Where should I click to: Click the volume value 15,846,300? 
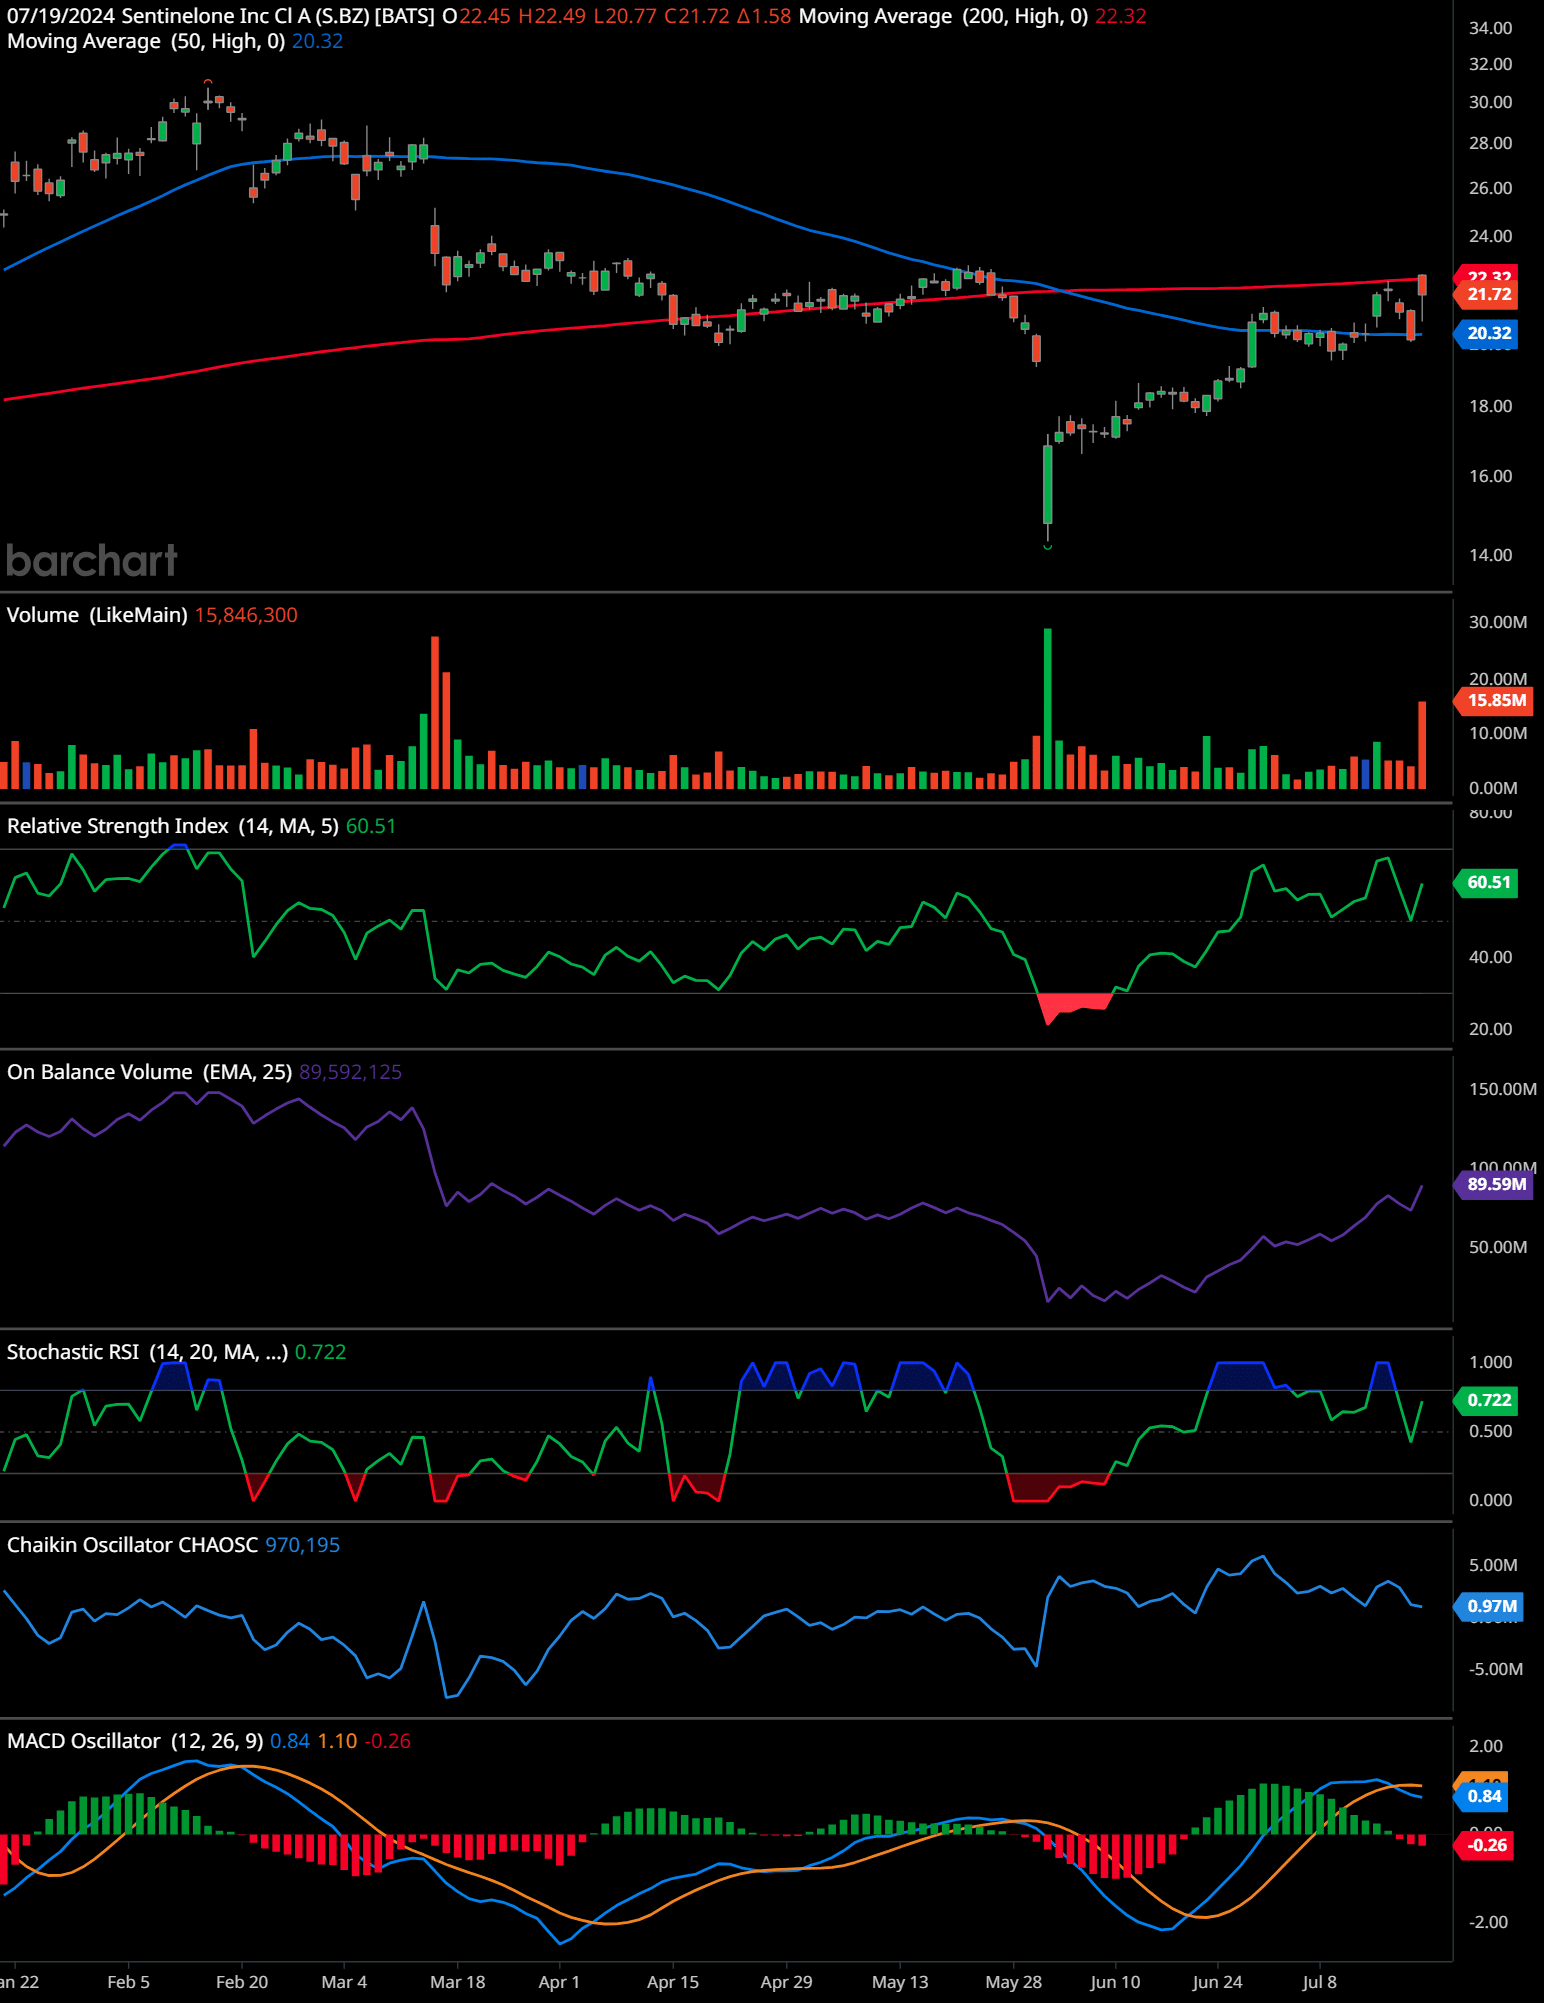[x=246, y=615]
